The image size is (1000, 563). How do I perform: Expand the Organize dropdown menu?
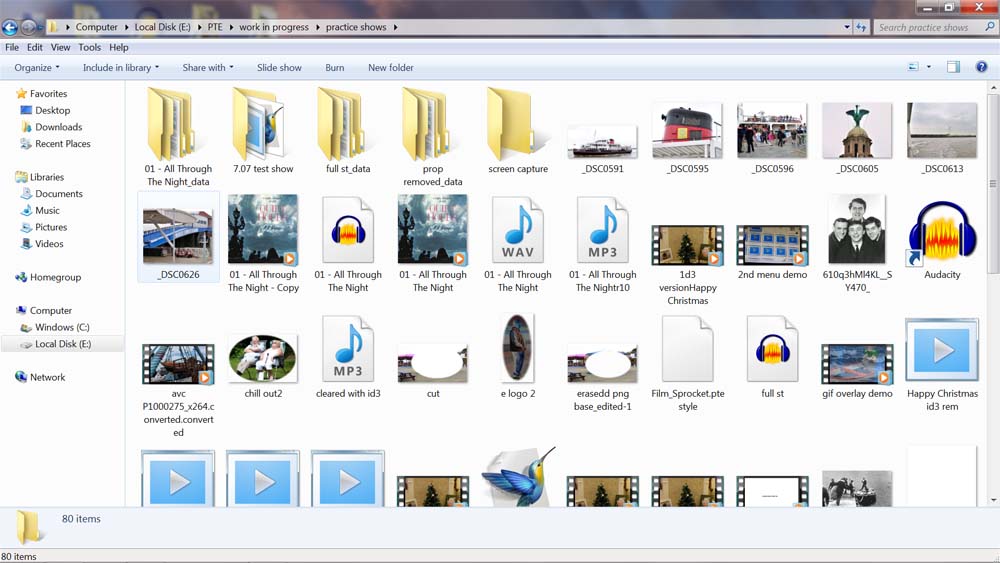coord(37,68)
